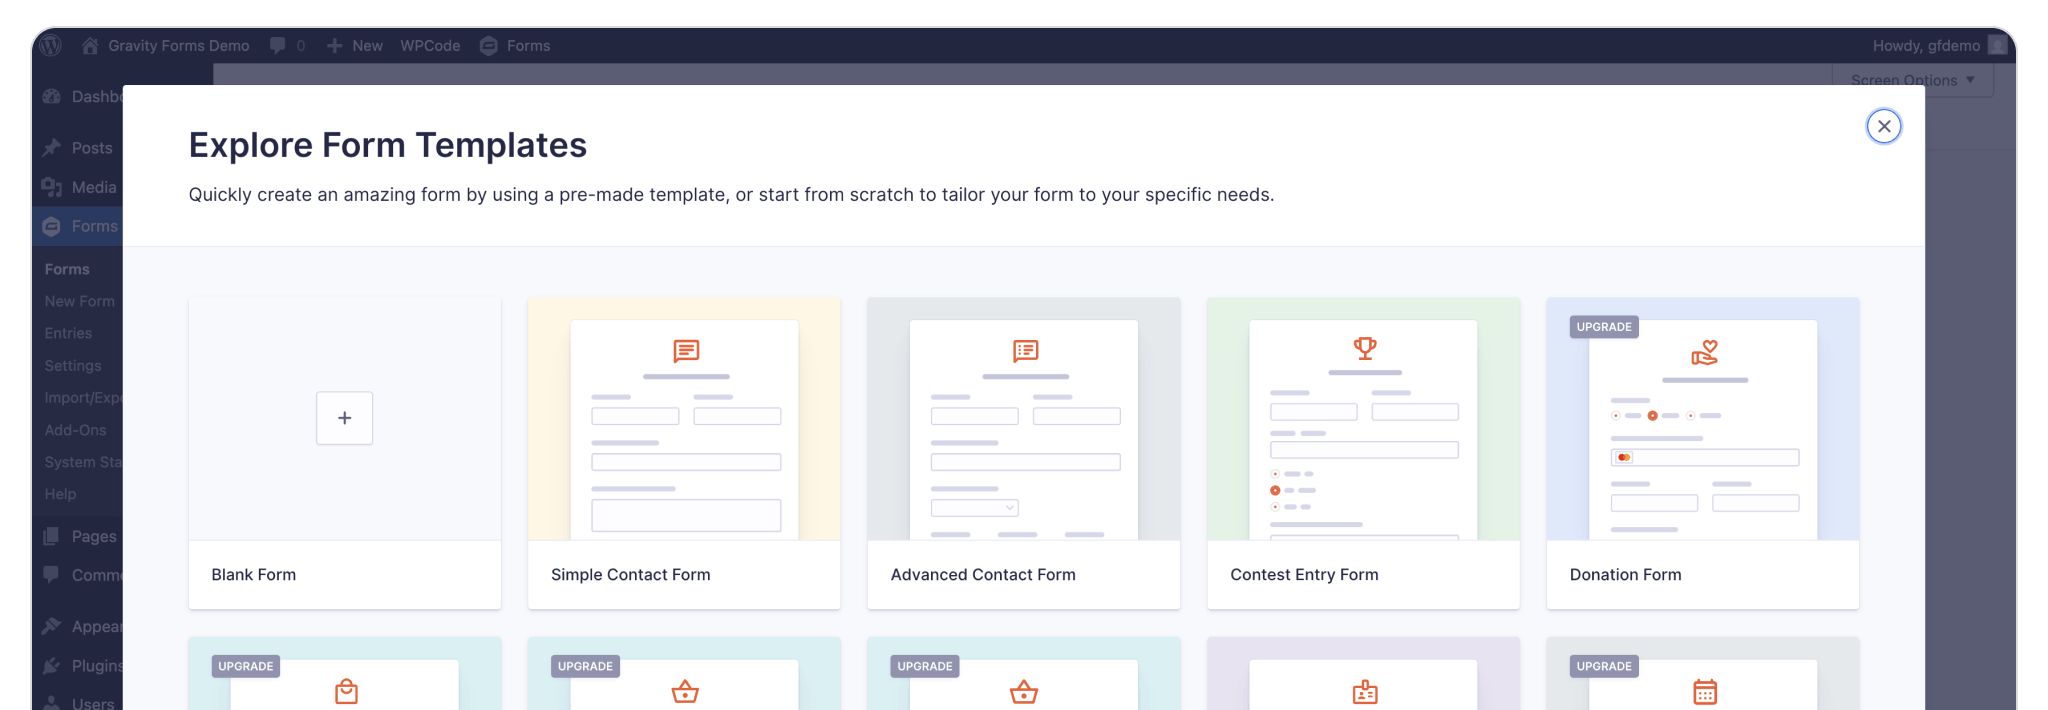Open Users in the sidebar
The height and width of the screenshot is (710, 2048).
coord(80,702)
